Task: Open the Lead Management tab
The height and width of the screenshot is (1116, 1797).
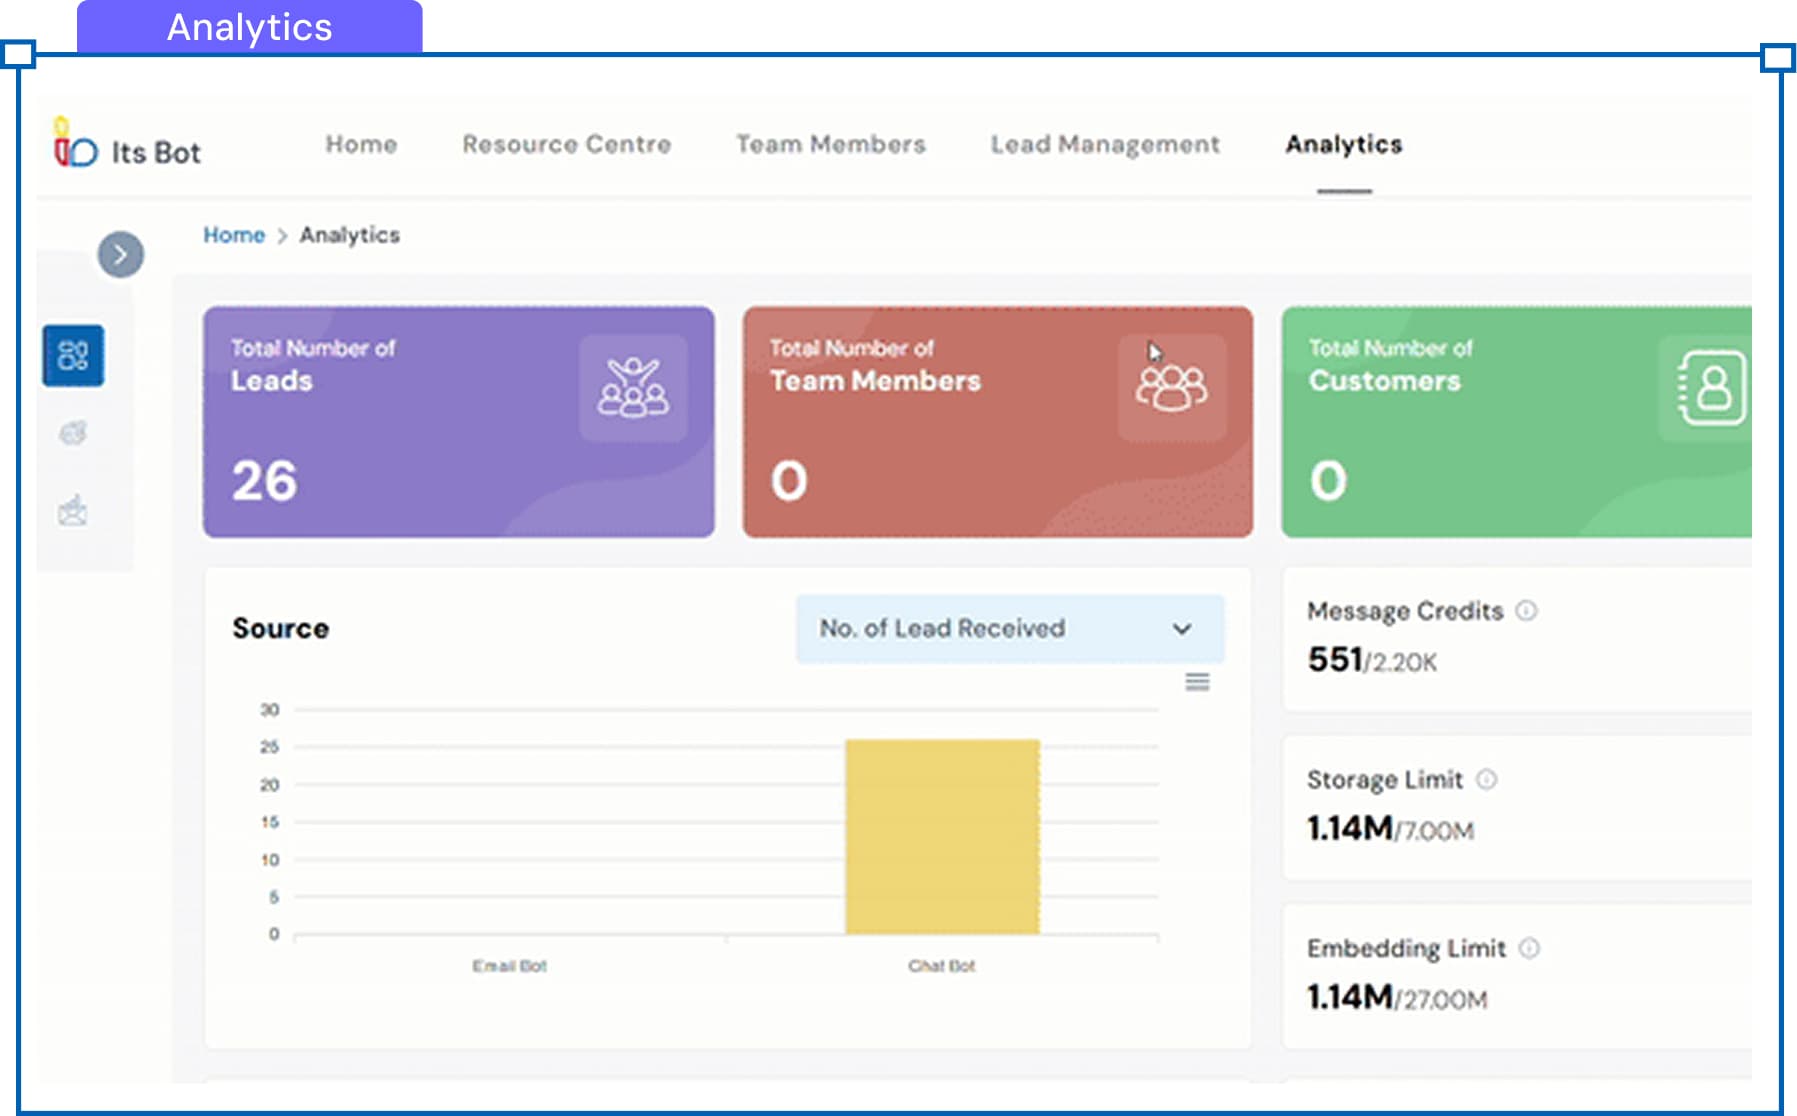Action: [1105, 145]
